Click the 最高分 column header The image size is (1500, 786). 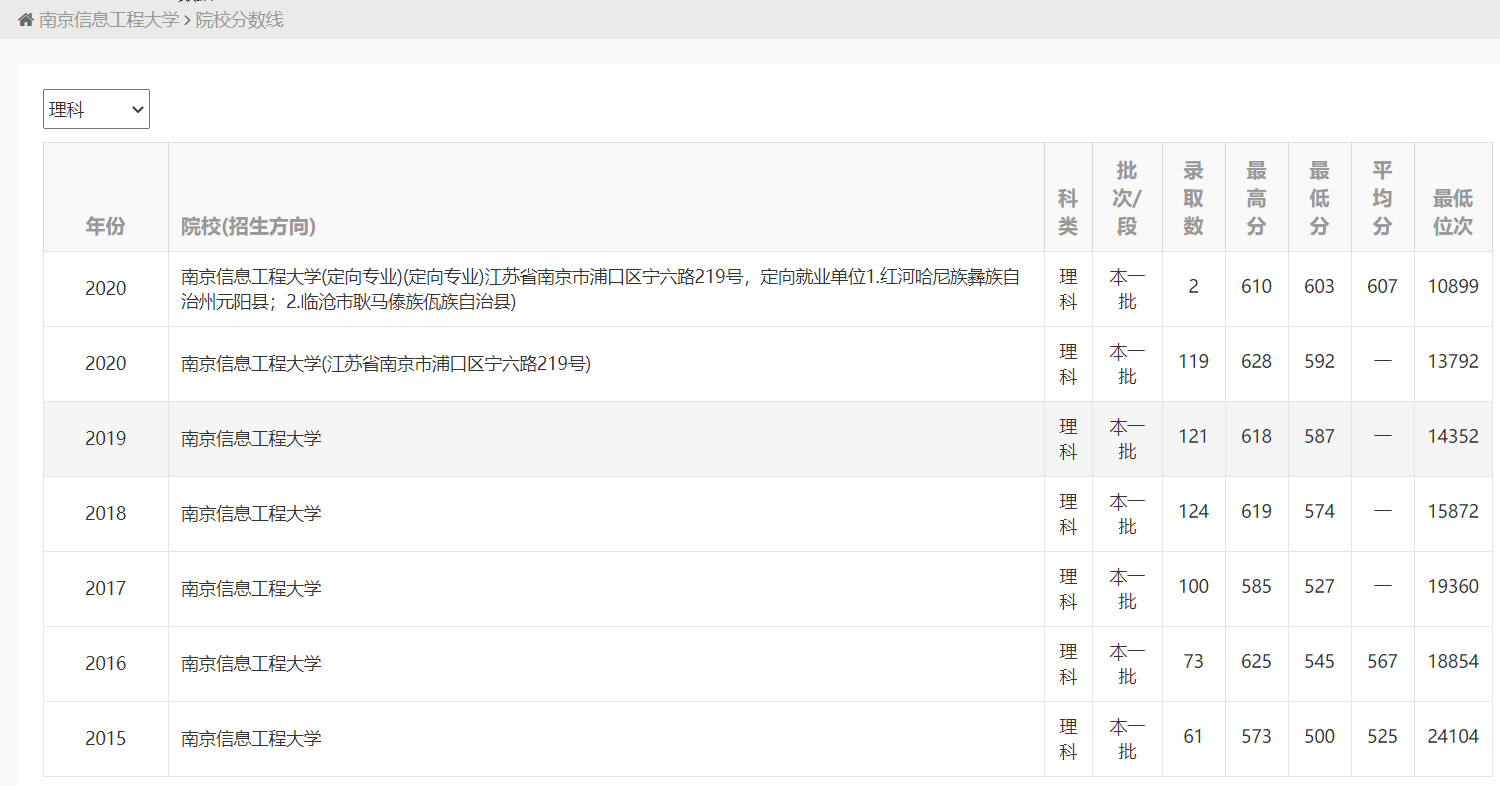[x=1256, y=198]
